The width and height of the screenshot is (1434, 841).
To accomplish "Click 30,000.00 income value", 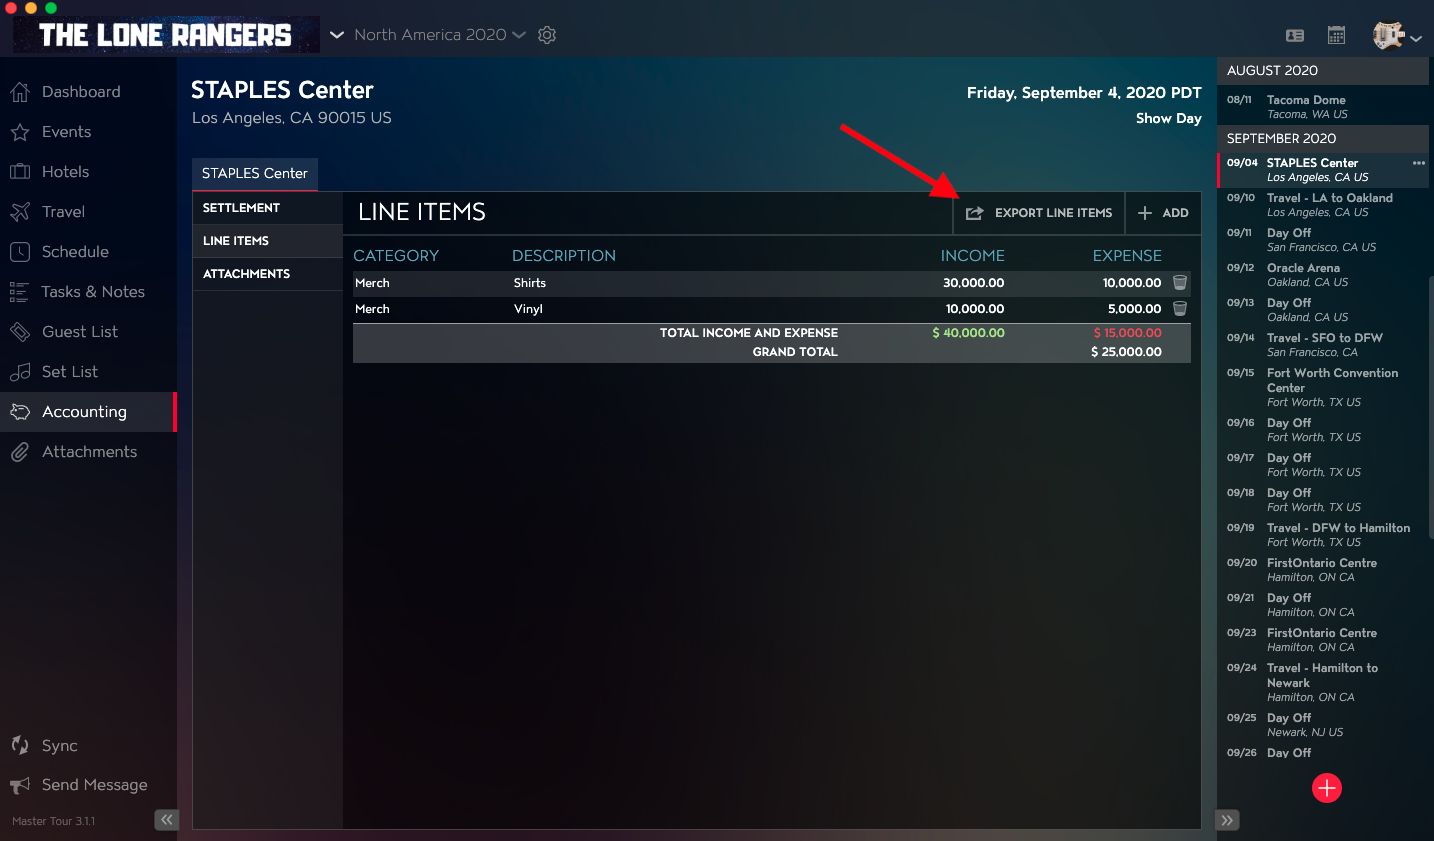I will [973, 283].
